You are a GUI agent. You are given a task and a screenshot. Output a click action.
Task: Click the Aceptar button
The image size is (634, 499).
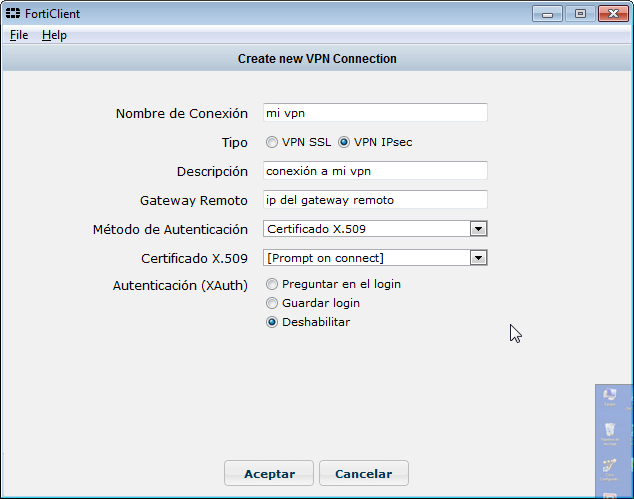(269, 473)
